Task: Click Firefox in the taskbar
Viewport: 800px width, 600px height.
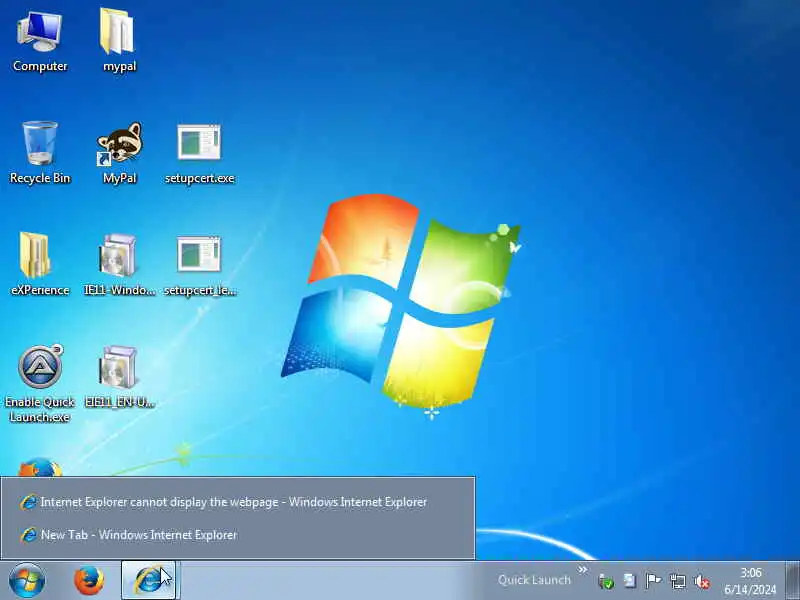Action: click(89, 580)
